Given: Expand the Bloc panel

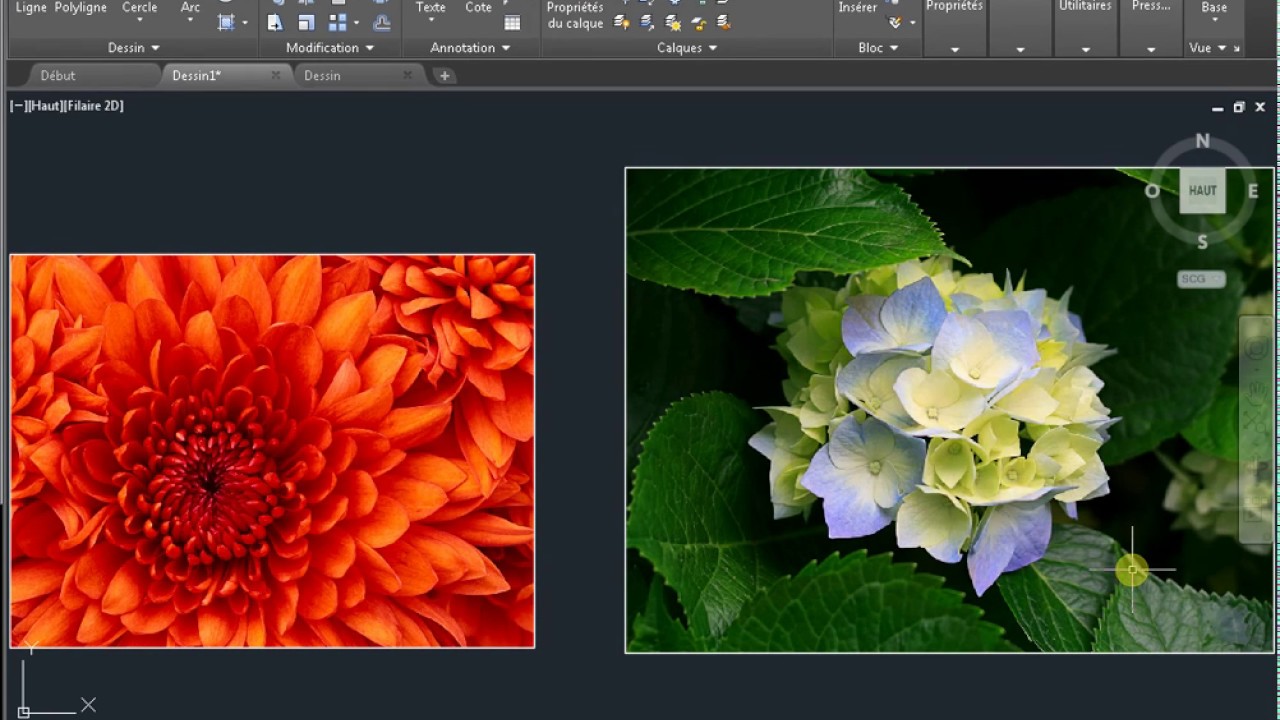Looking at the screenshot, I should point(878,47).
